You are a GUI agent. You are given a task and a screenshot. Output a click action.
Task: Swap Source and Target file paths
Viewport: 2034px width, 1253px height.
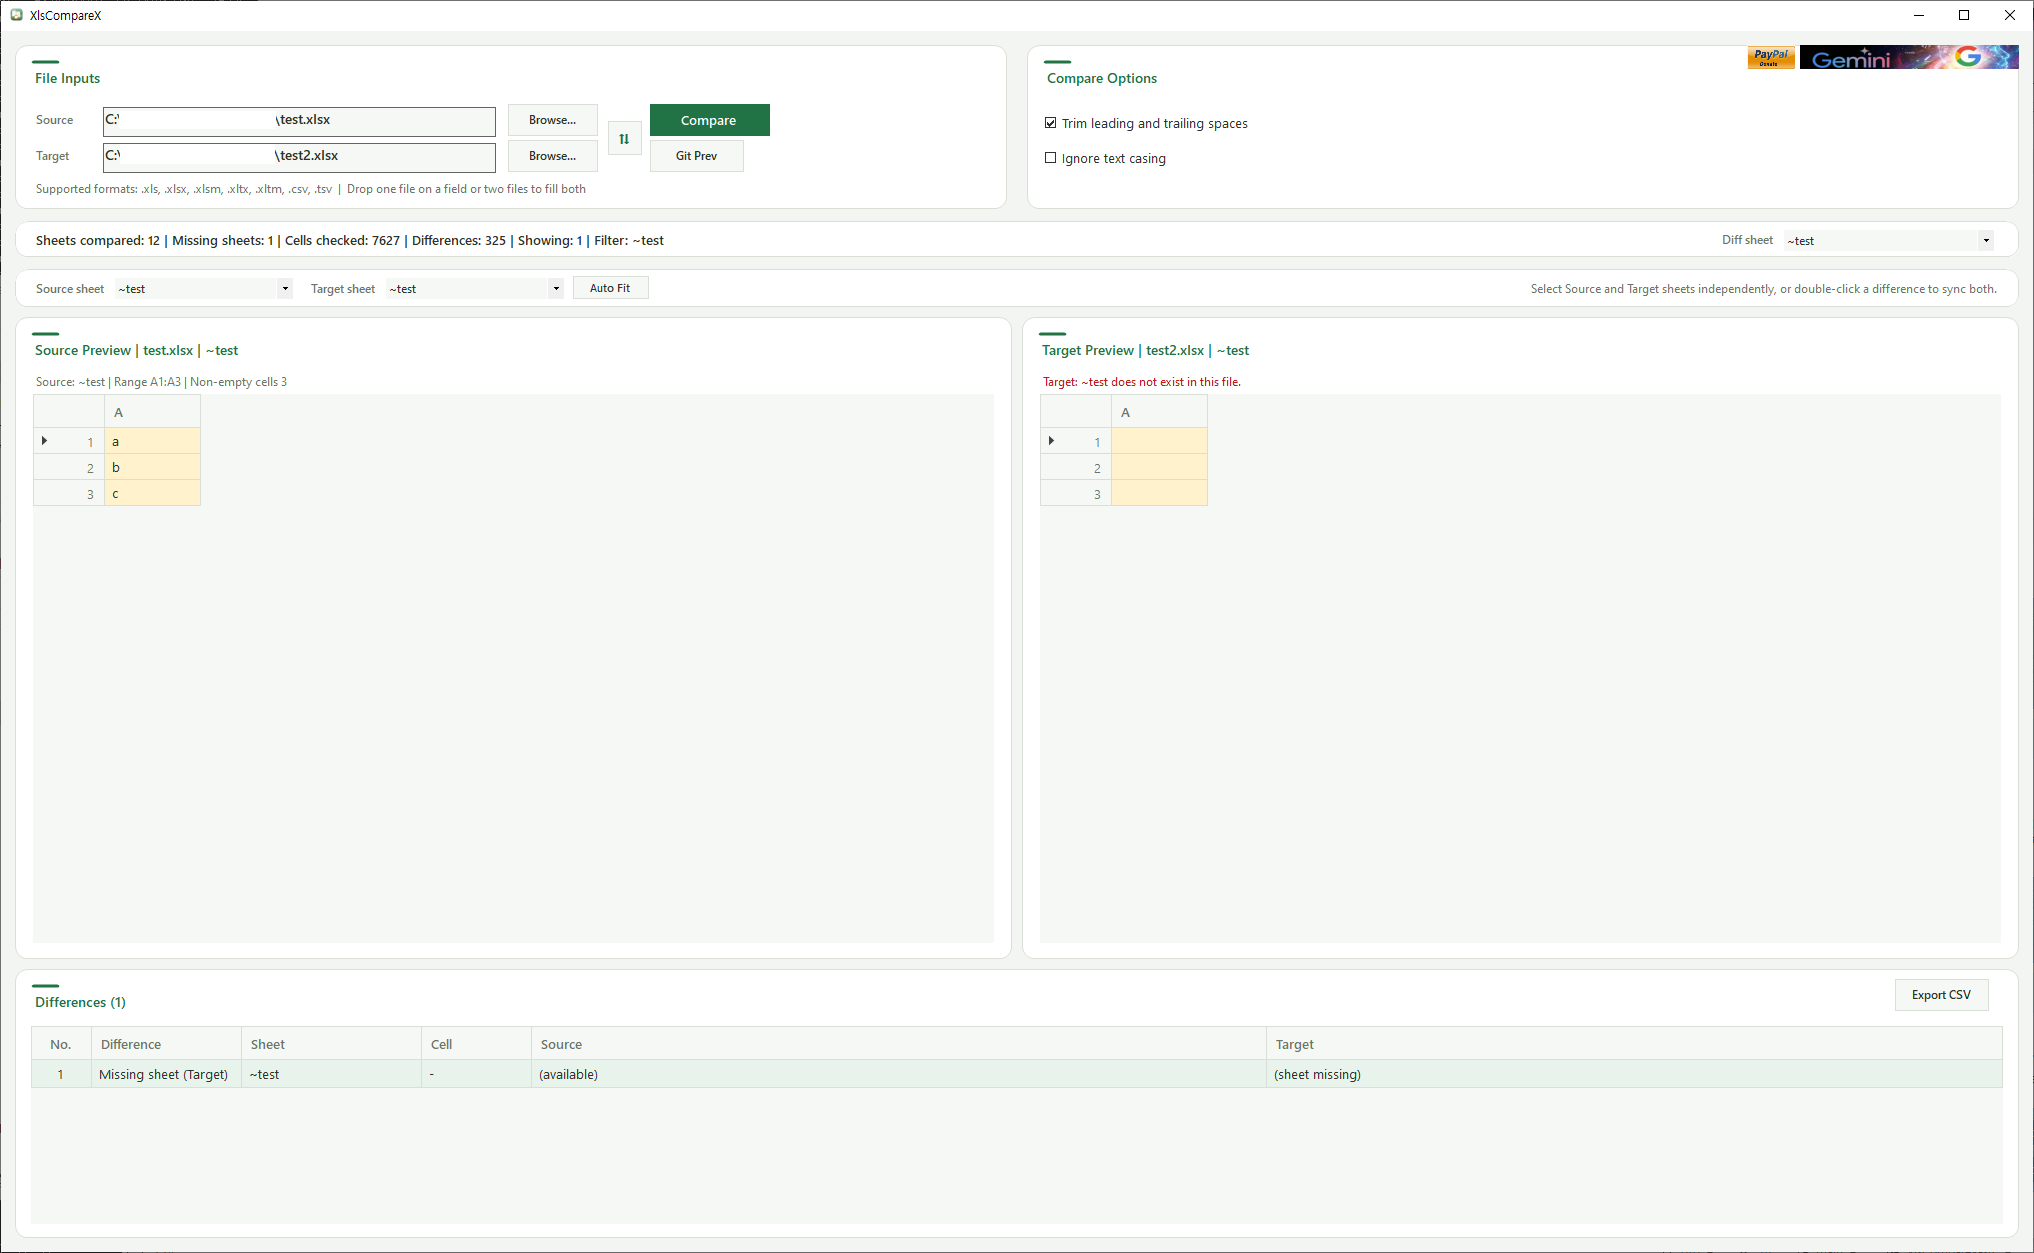click(624, 138)
